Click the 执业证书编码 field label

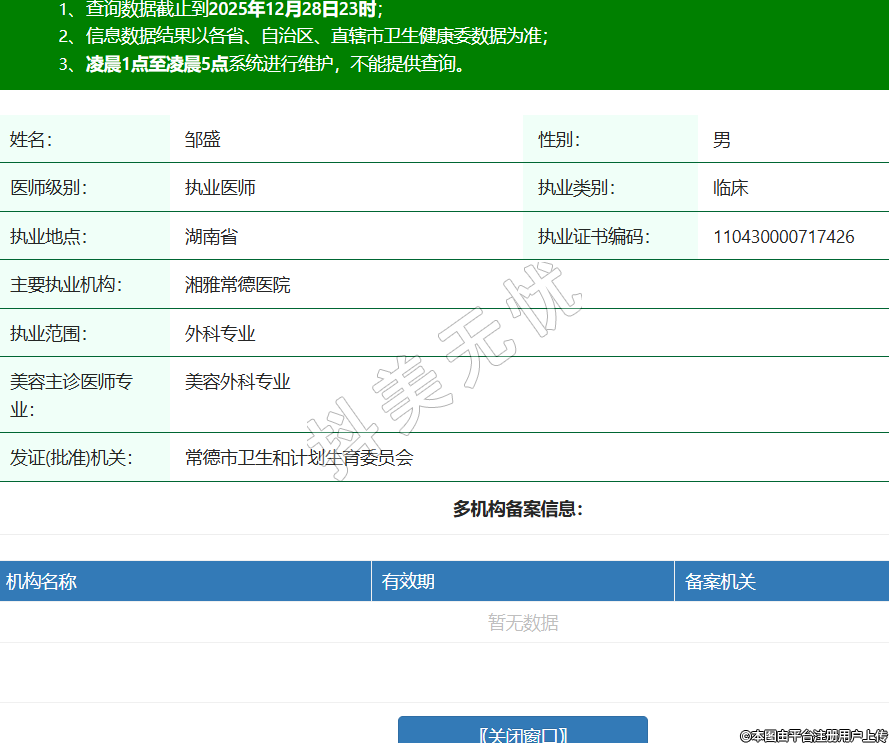click(593, 237)
